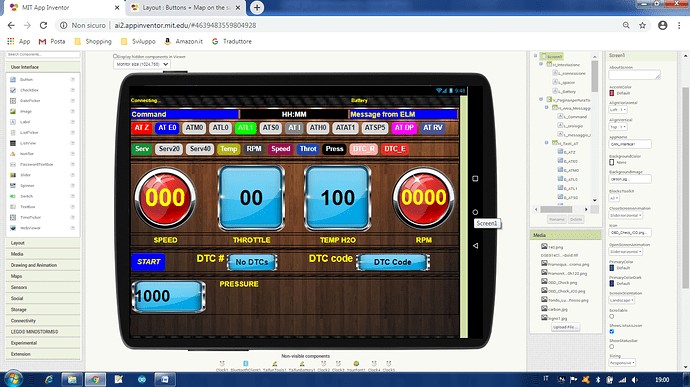Expand the Layout palette section
690x387 pixels.
tap(43, 243)
